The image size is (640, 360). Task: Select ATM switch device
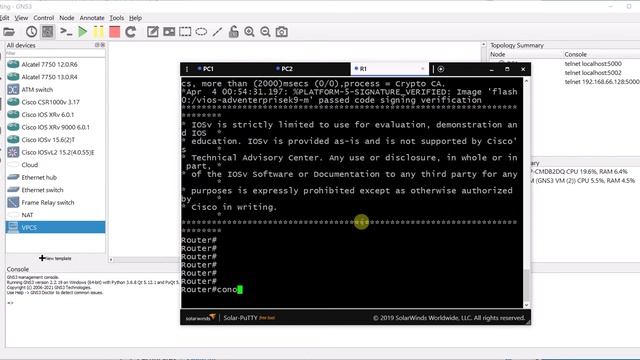tap(55, 89)
